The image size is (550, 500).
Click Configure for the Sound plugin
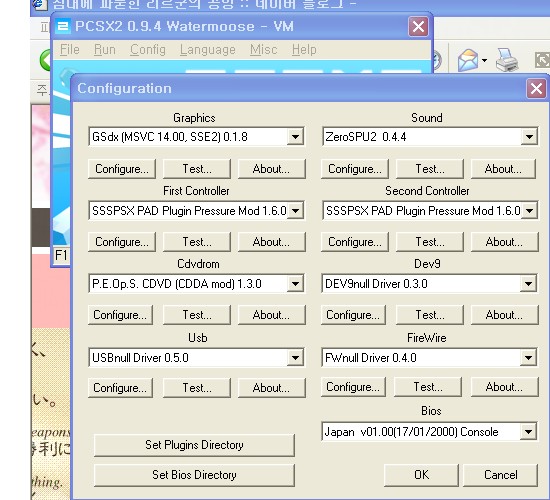click(x=355, y=169)
